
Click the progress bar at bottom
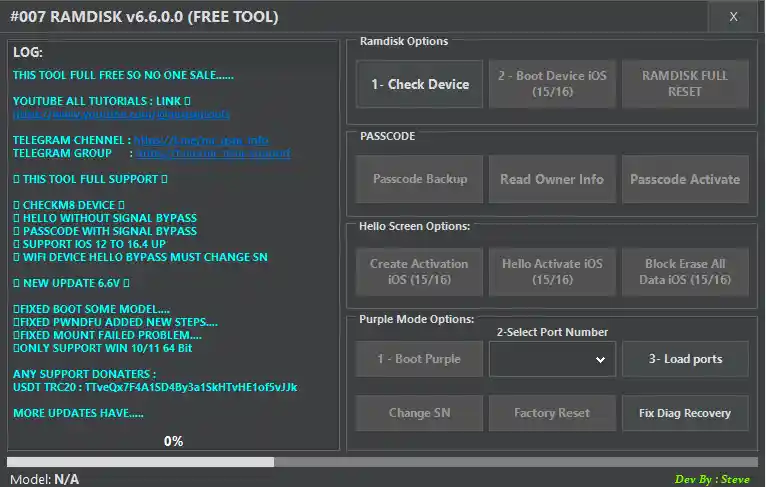point(383,462)
